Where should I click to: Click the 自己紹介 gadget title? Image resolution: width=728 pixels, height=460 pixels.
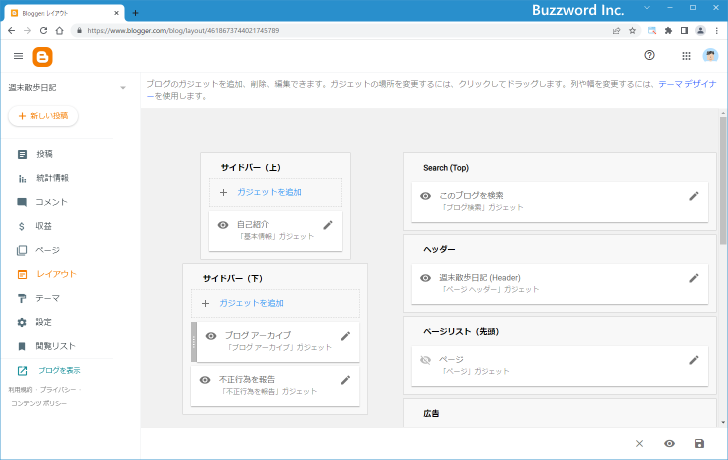coord(253,224)
